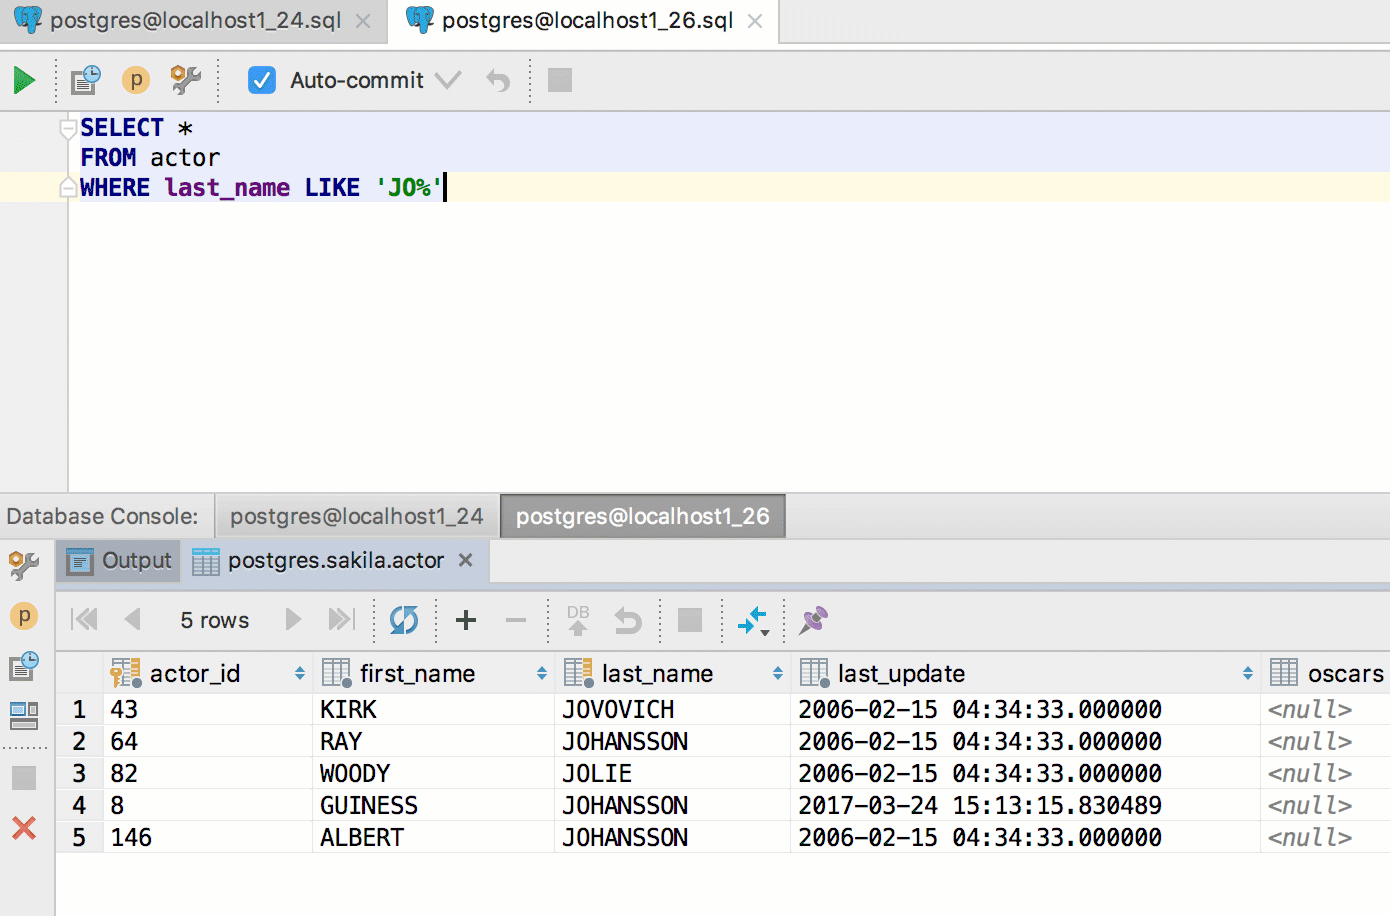The width and height of the screenshot is (1390, 916).
Task: Toggle the Auto-commit checkbox
Action: pos(261,80)
